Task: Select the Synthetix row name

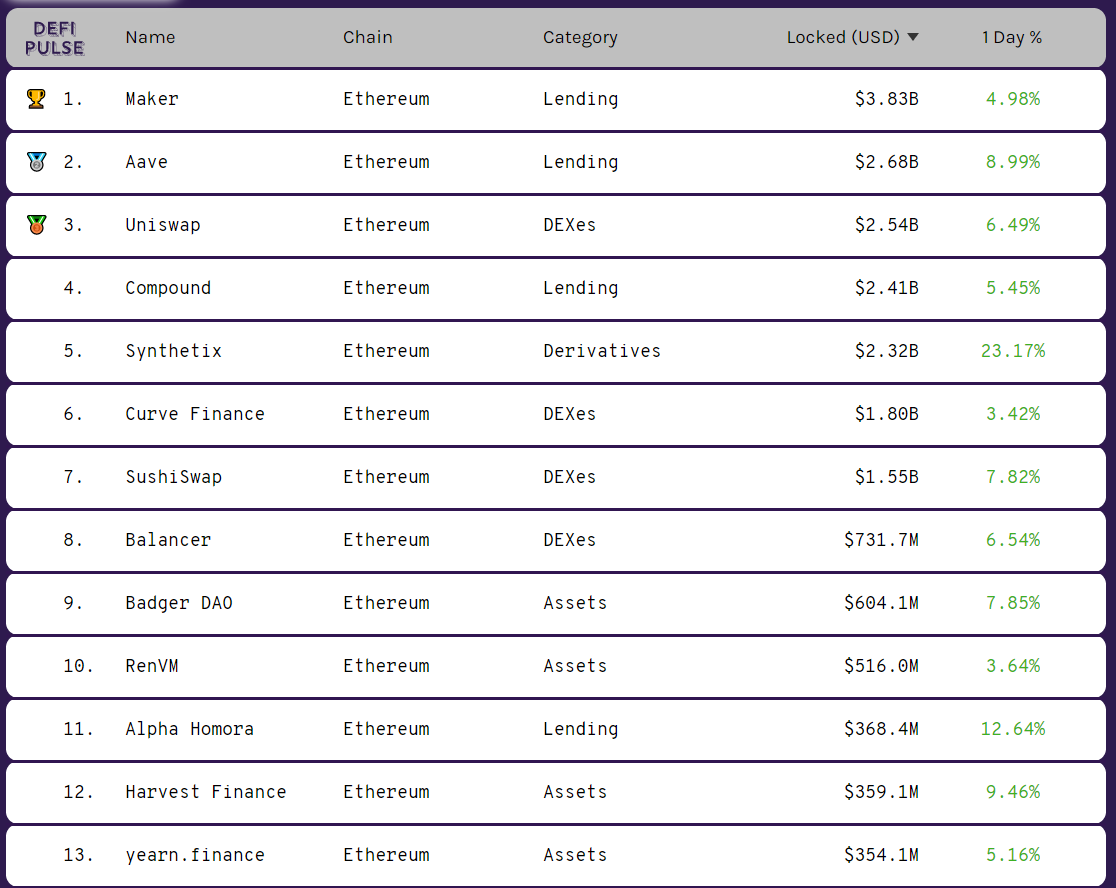Action: point(173,351)
